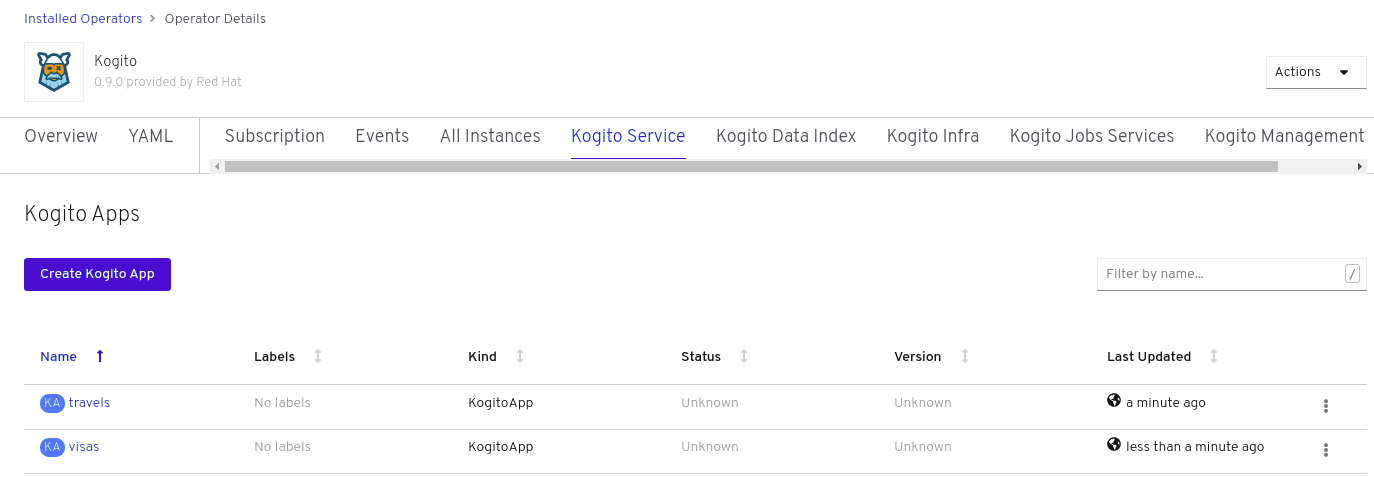Click the horizontal tab scrollbar thumb
Viewport: 1374px width, 477px height.
(751, 166)
